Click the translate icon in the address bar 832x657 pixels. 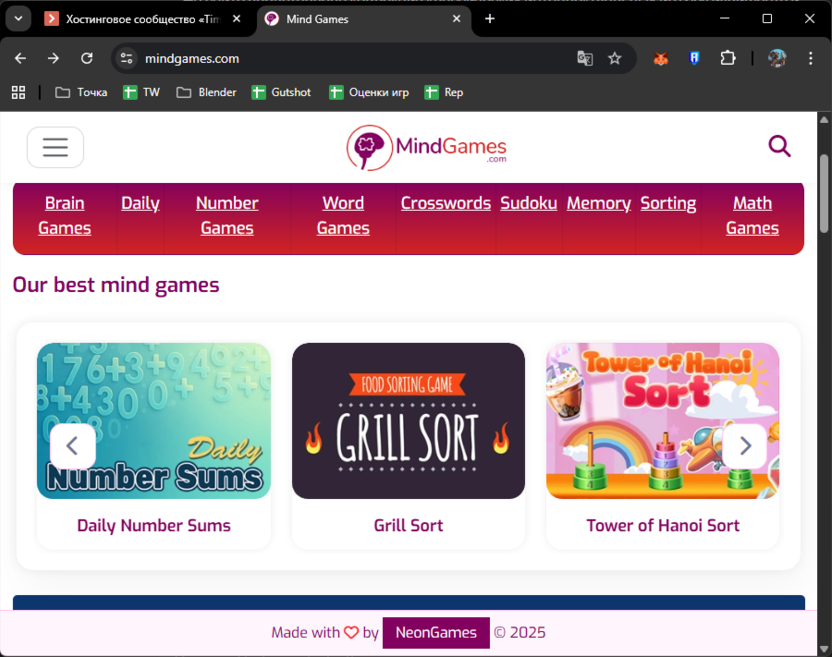(x=585, y=59)
